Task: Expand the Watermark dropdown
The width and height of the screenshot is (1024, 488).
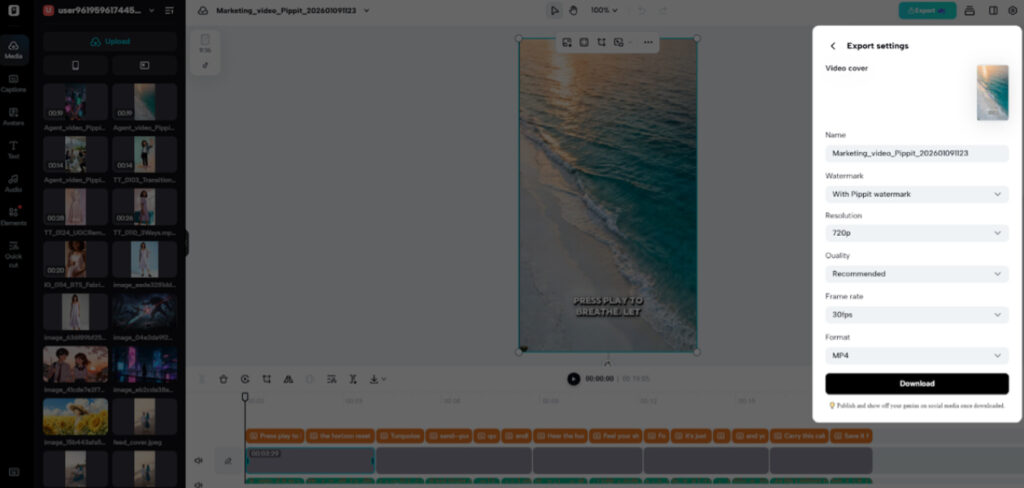Action: point(916,194)
